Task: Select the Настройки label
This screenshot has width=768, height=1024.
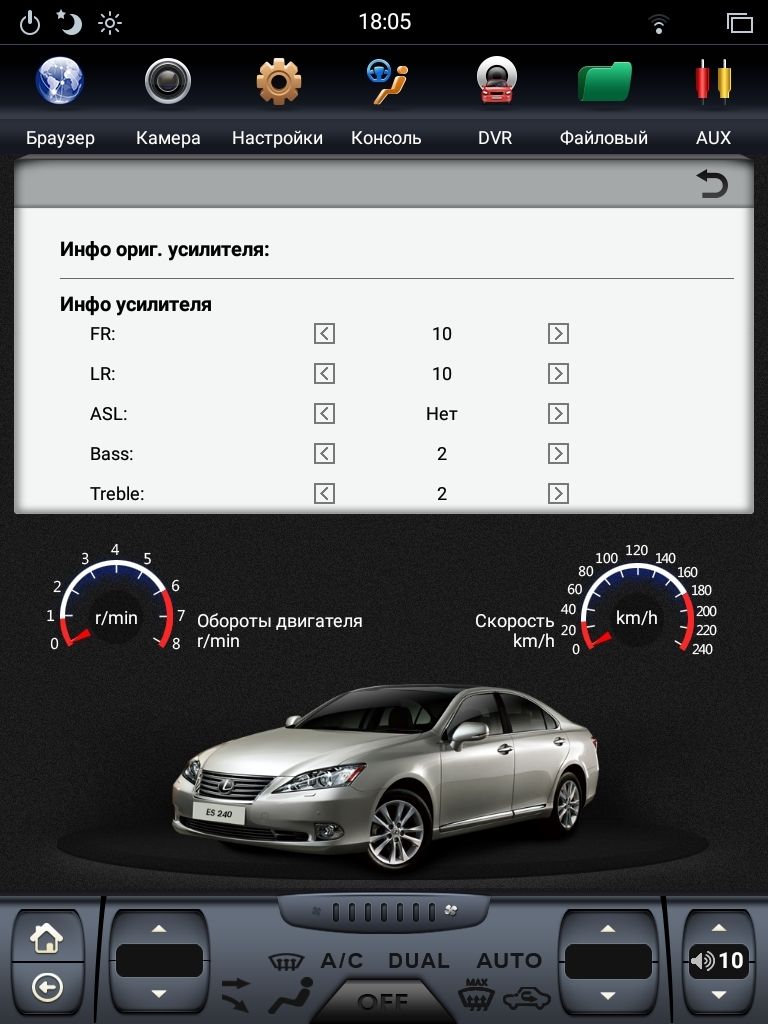Action: (x=278, y=138)
